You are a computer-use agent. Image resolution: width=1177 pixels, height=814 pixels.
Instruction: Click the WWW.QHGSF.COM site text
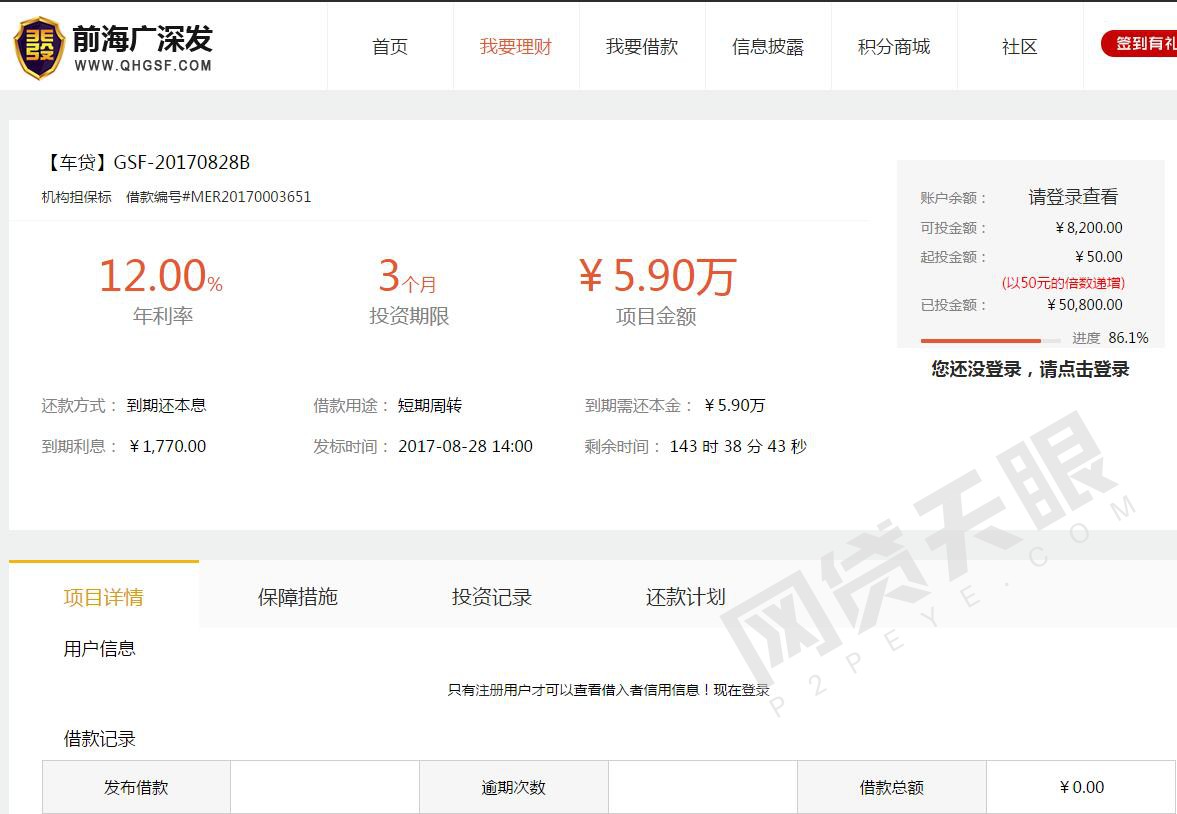(x=143, y=66)
